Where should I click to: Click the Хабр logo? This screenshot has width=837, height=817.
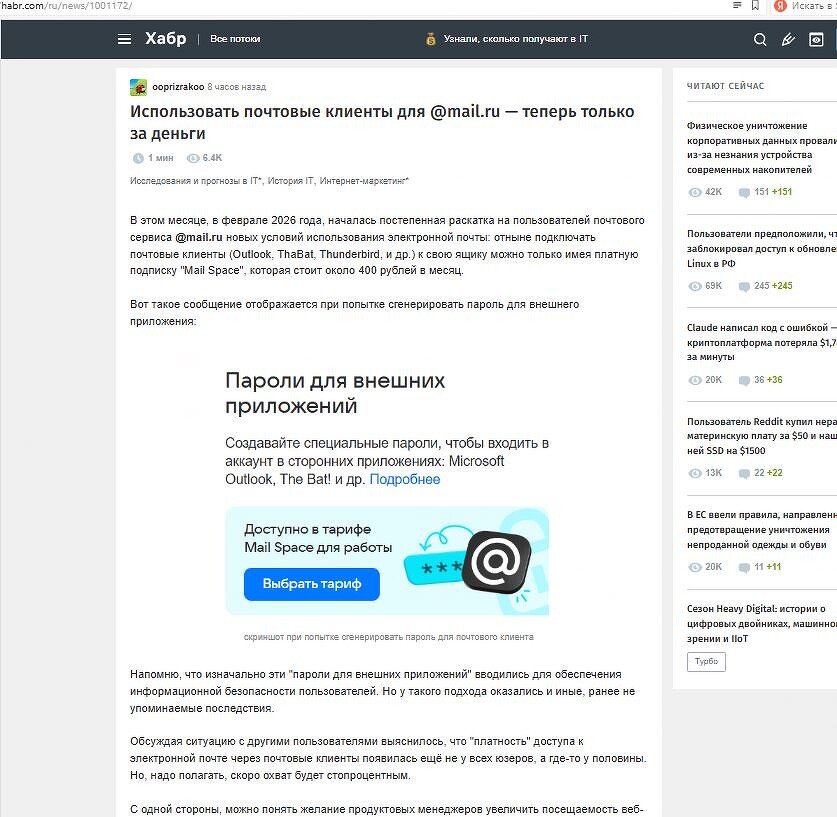point(165,39)
